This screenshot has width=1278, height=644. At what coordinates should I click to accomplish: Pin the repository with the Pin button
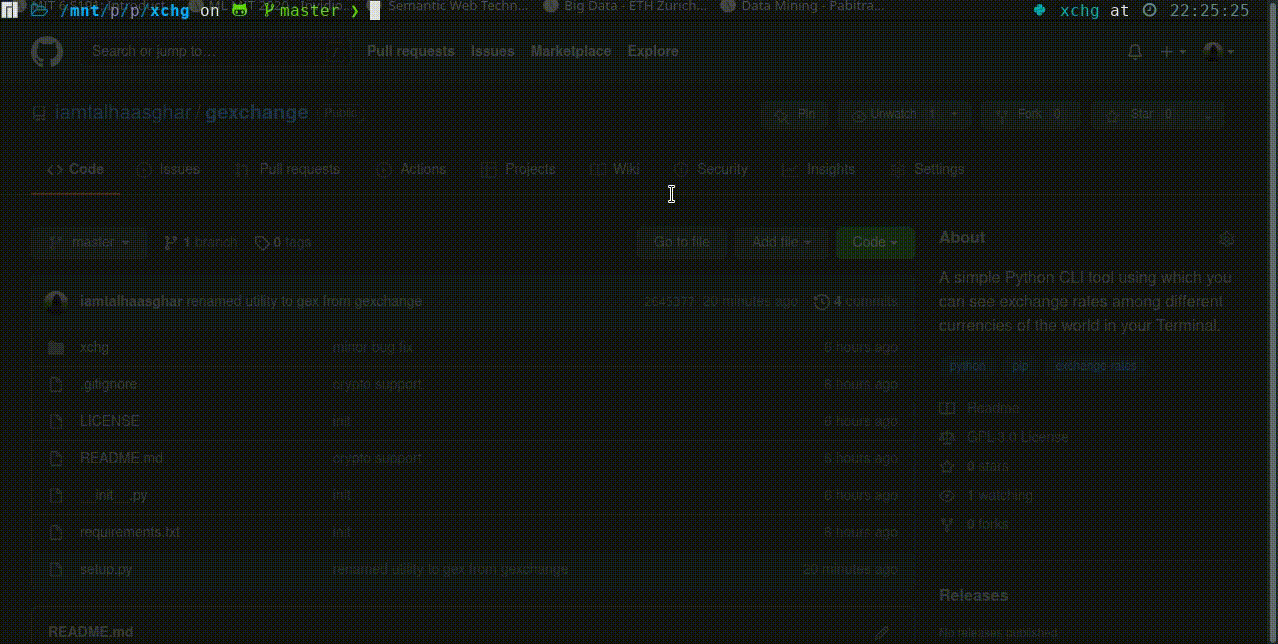coord(794,115)
